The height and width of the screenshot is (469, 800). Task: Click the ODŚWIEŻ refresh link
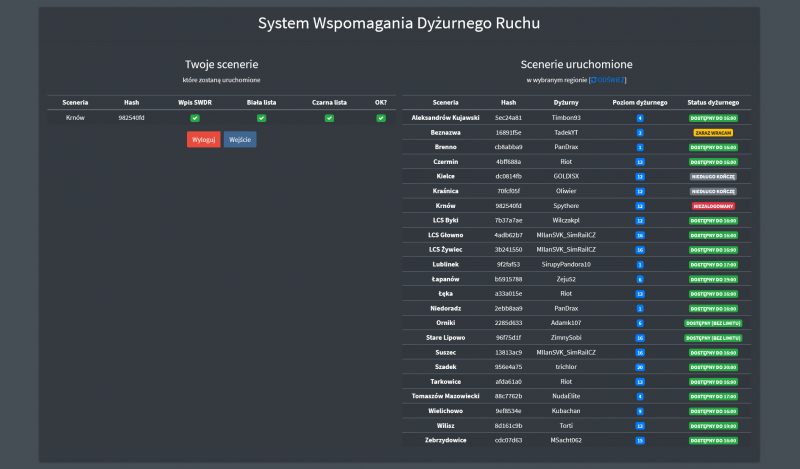pyautogui.click(x=611, y=79)
